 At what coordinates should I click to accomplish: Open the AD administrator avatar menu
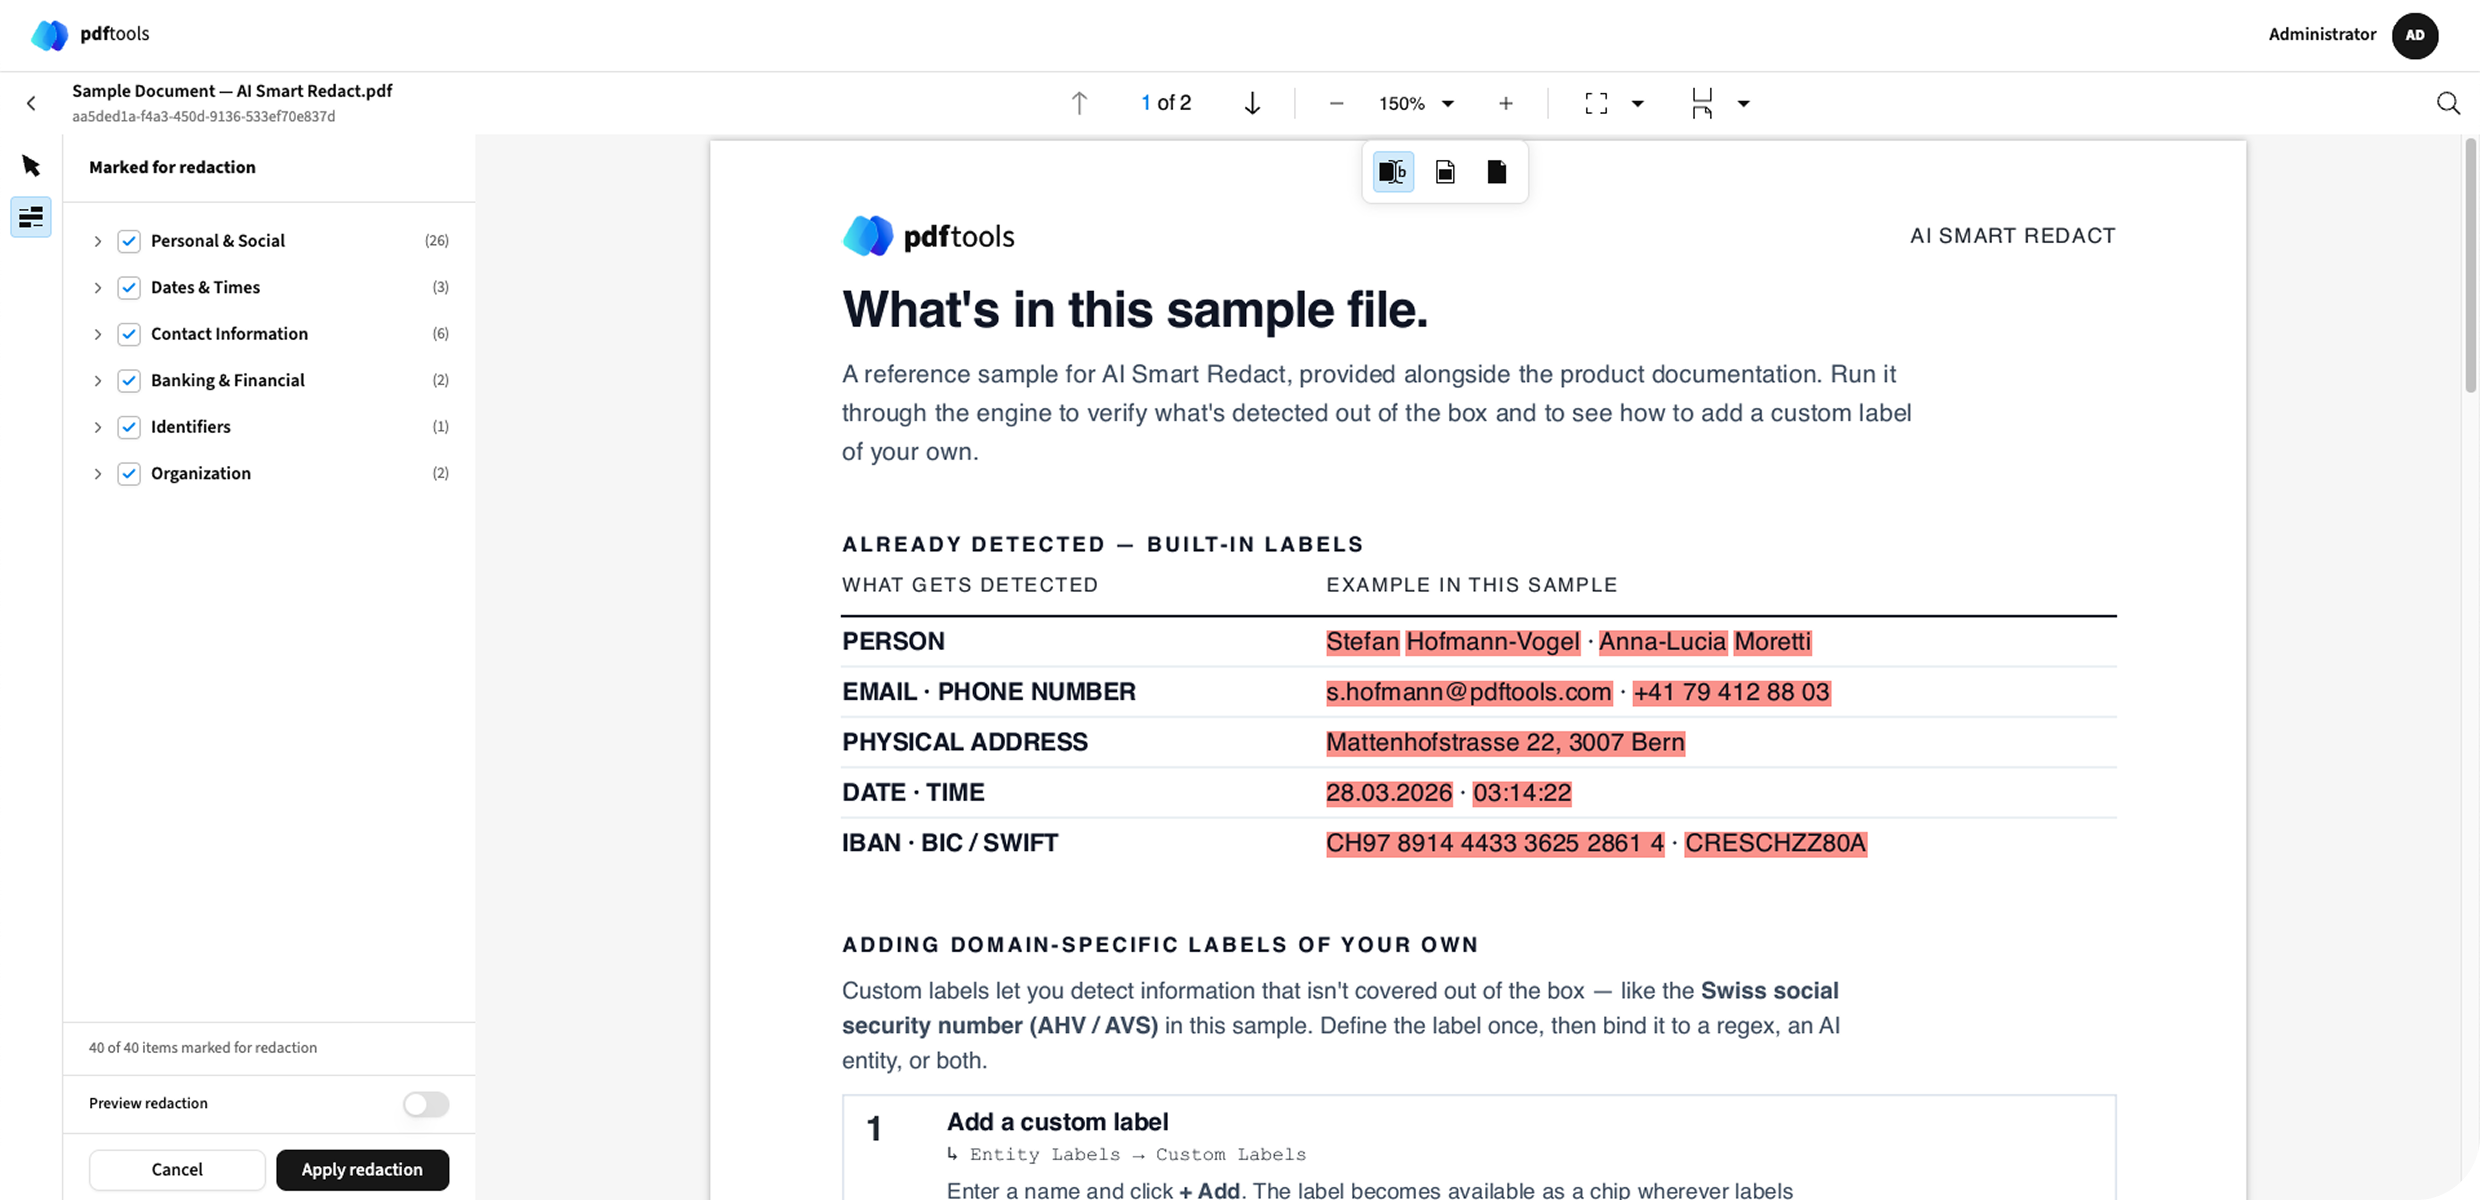pos(2415,35)
